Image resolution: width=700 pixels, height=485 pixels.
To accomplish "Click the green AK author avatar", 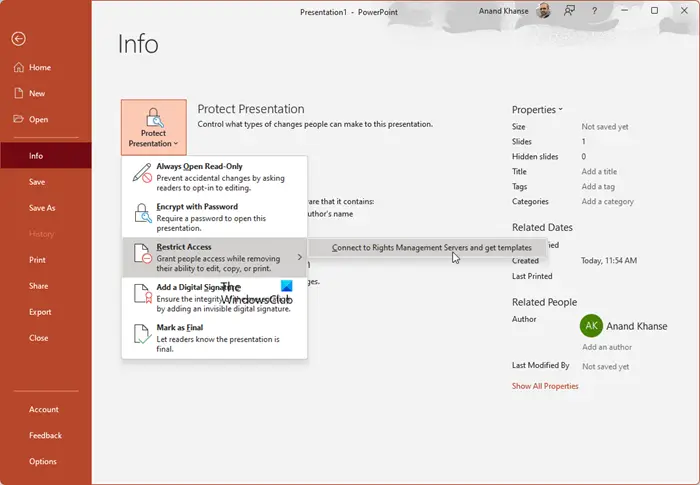I will coord(591,326).
